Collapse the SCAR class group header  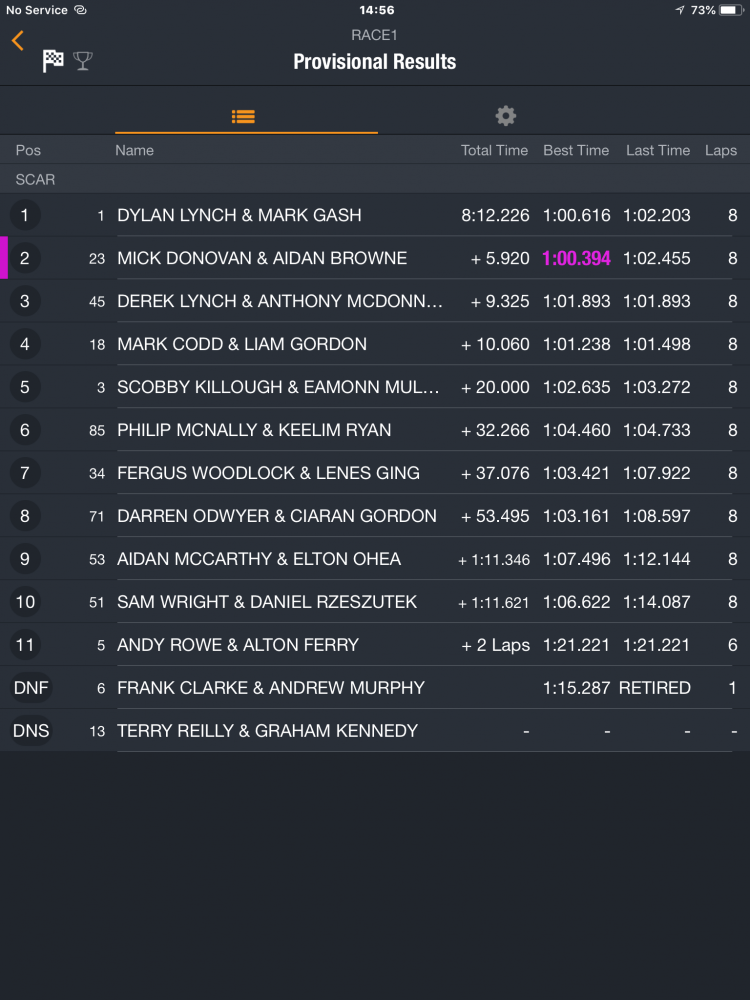(x=35, y=180)
